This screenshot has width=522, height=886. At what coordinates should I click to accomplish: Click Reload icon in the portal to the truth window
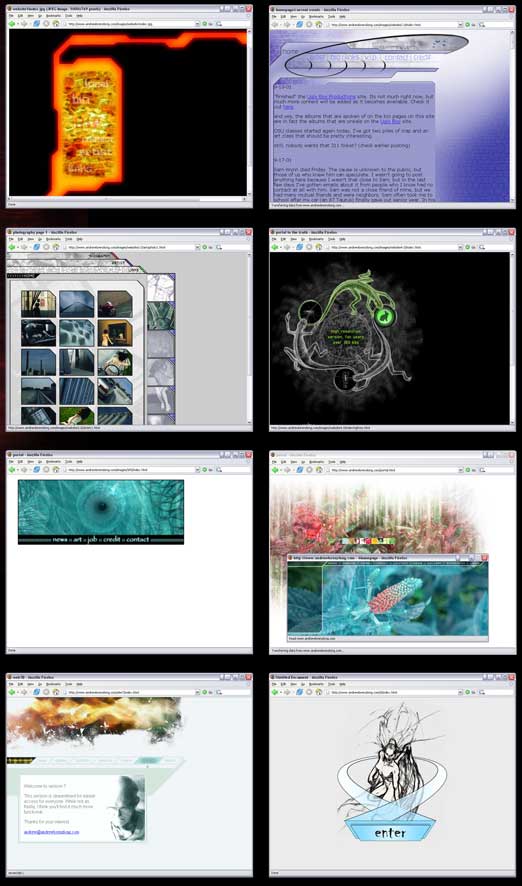point(300,247)
